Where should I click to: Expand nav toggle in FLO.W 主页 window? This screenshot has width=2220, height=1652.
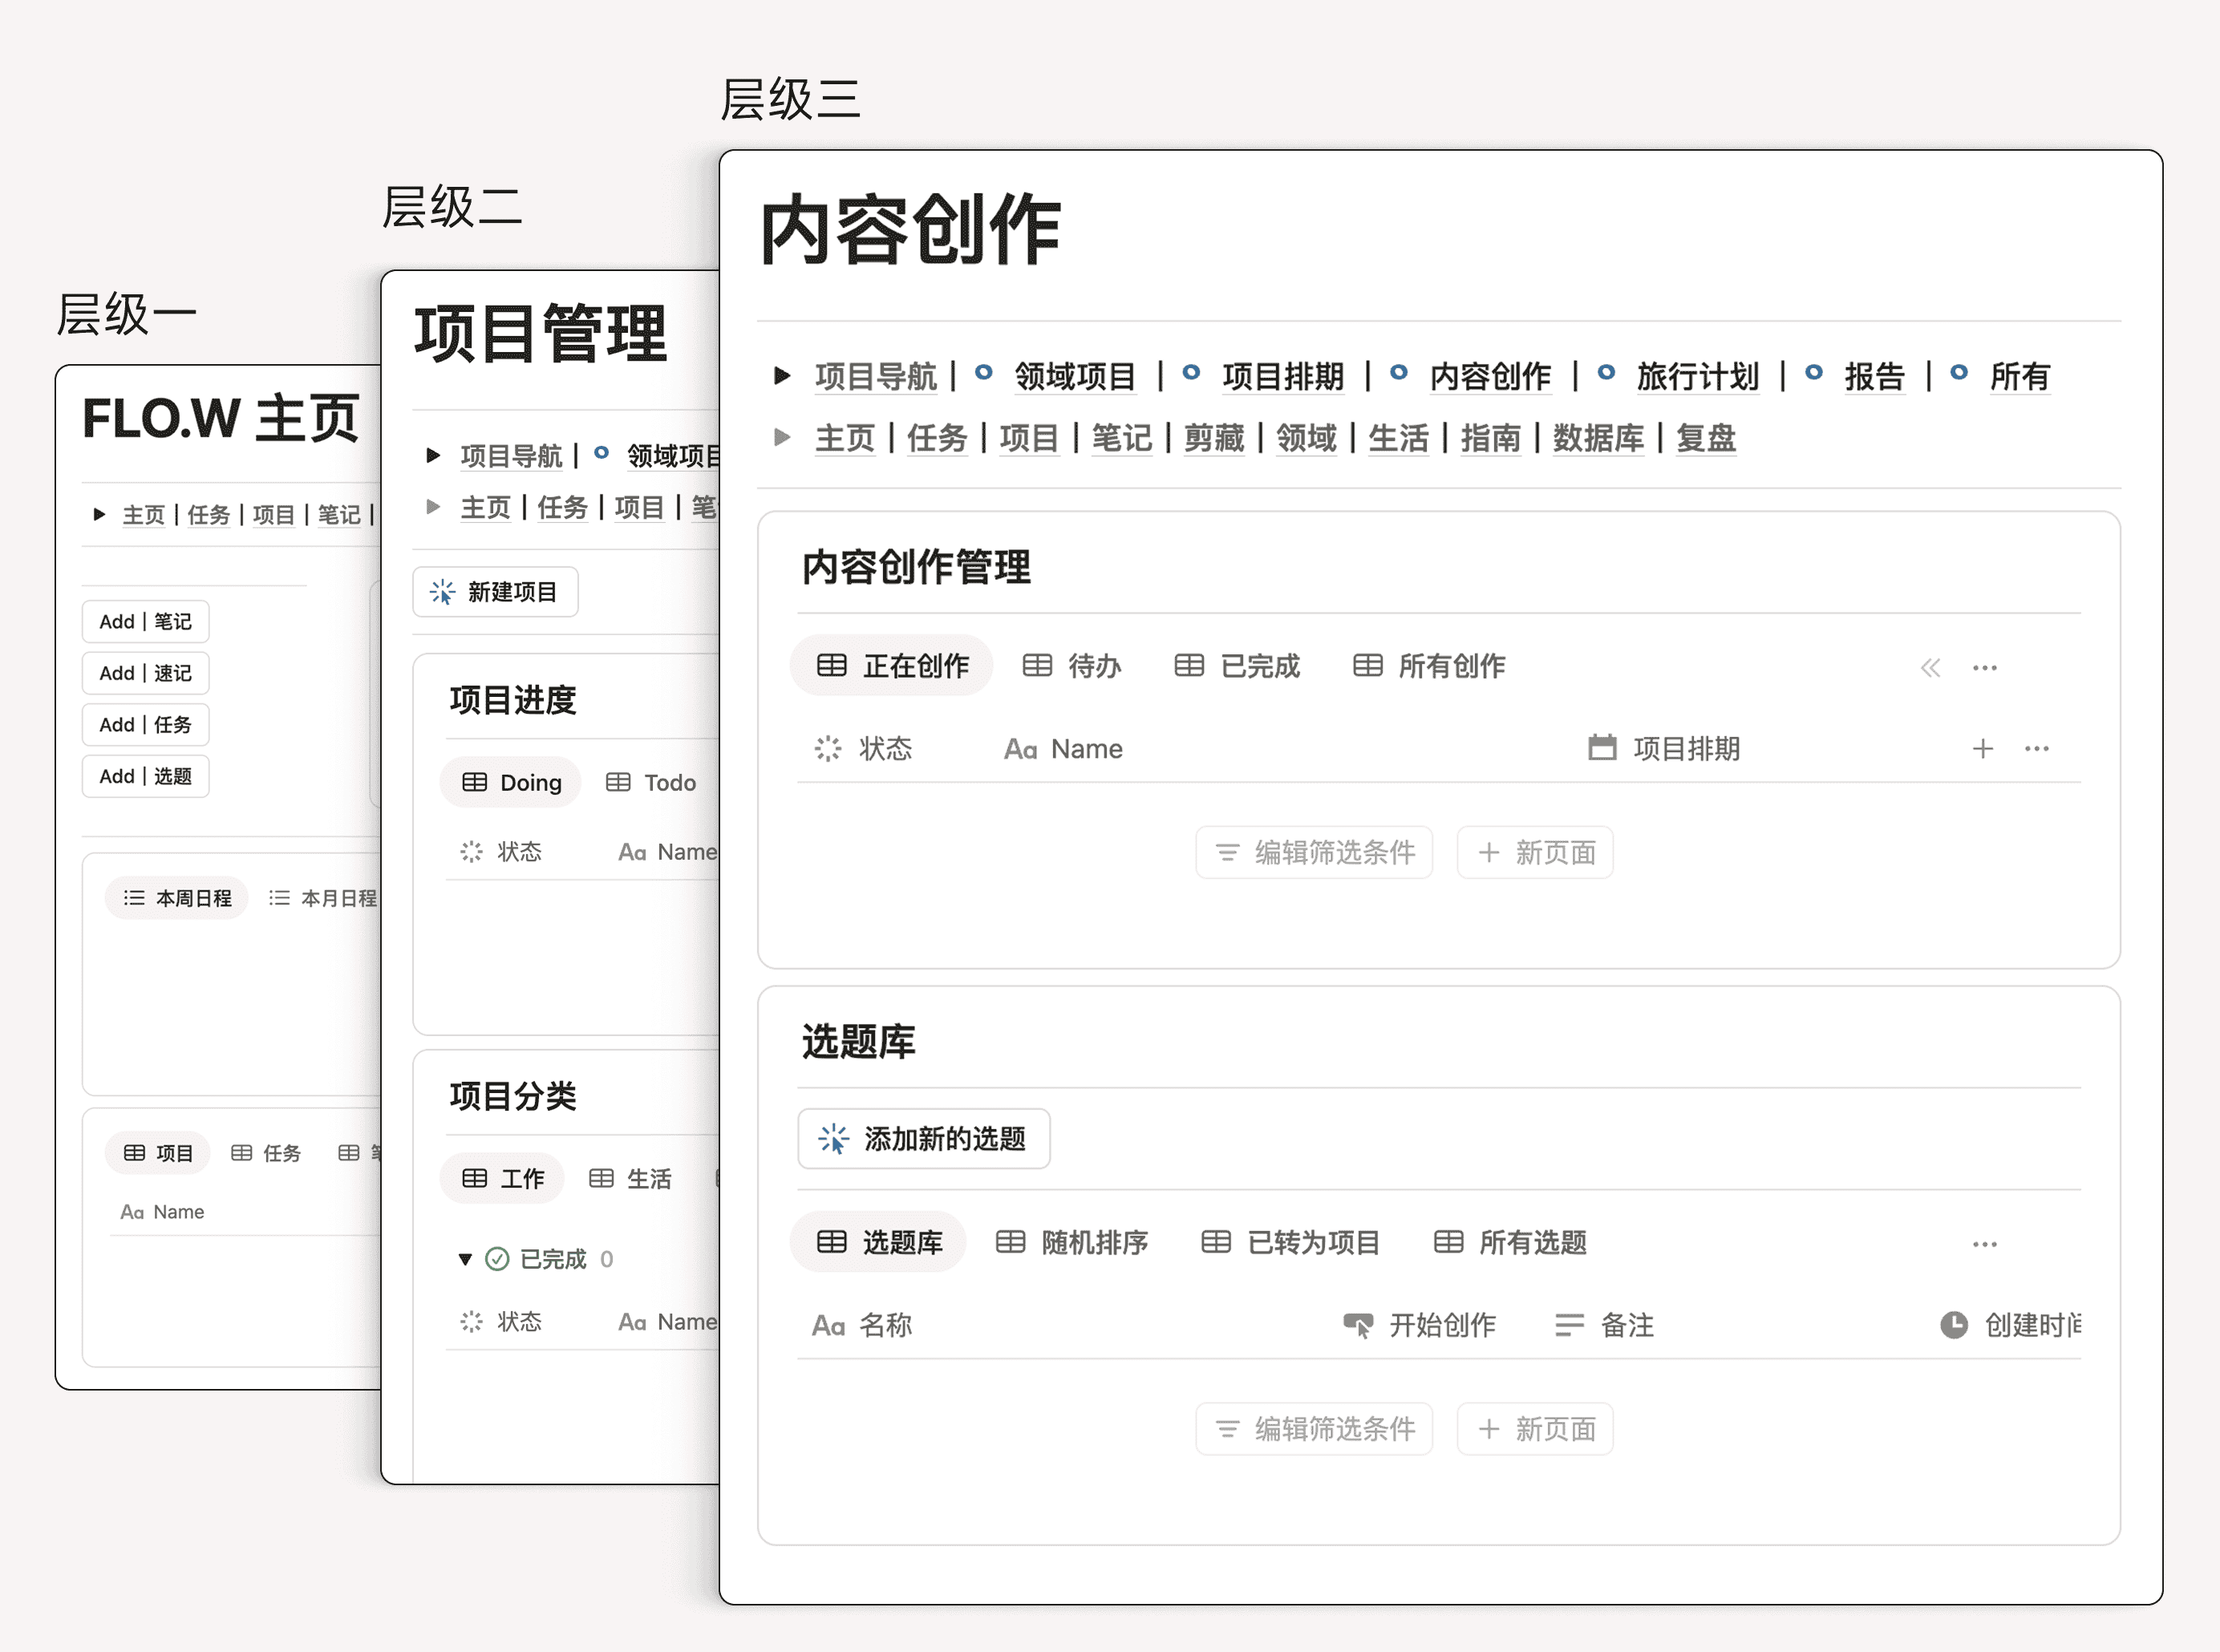pyautogui.click(x=99, y=514)
